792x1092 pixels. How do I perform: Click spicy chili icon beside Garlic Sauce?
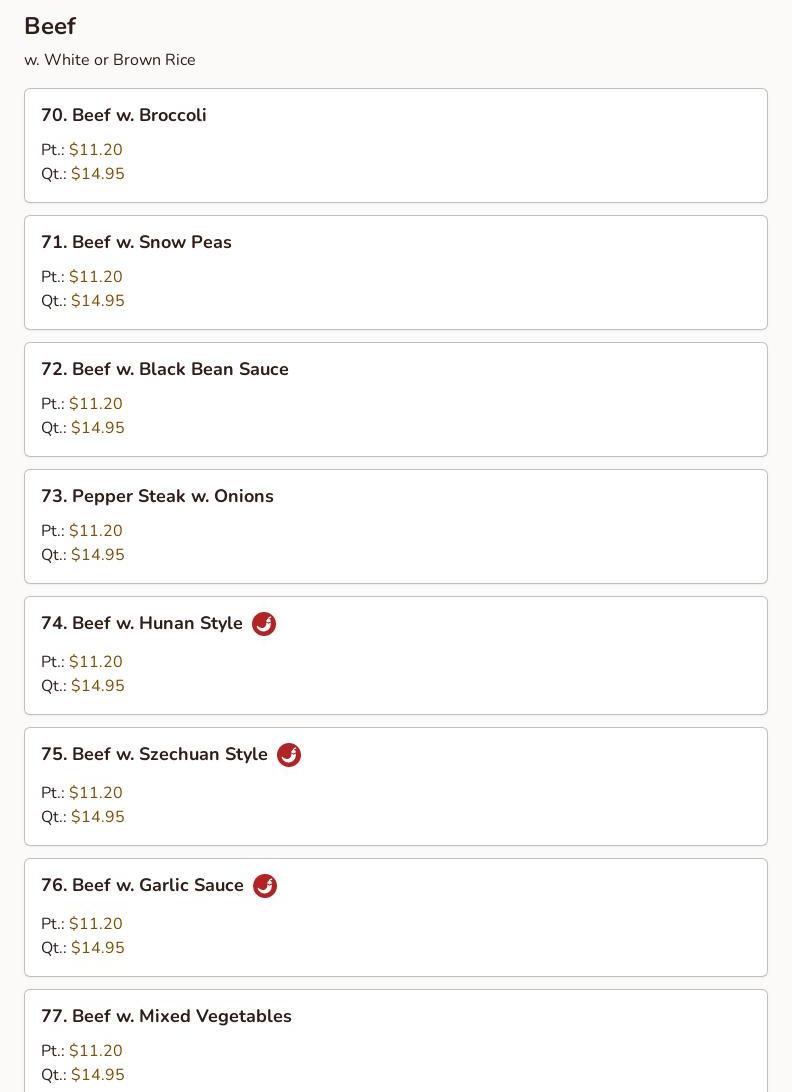[x=265, y=885]
